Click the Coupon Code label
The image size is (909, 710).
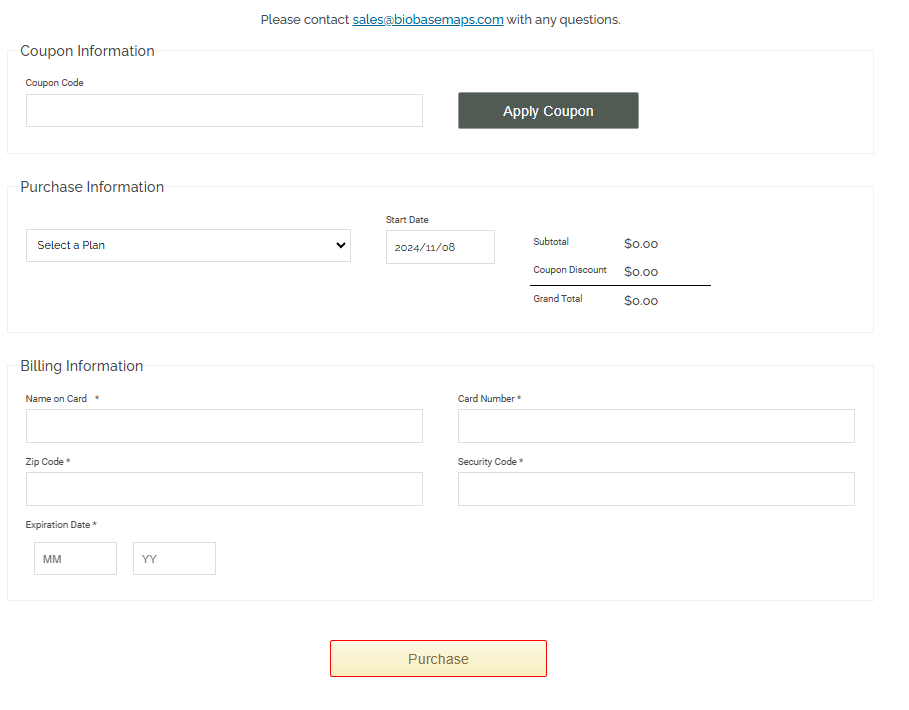point(54,83)
